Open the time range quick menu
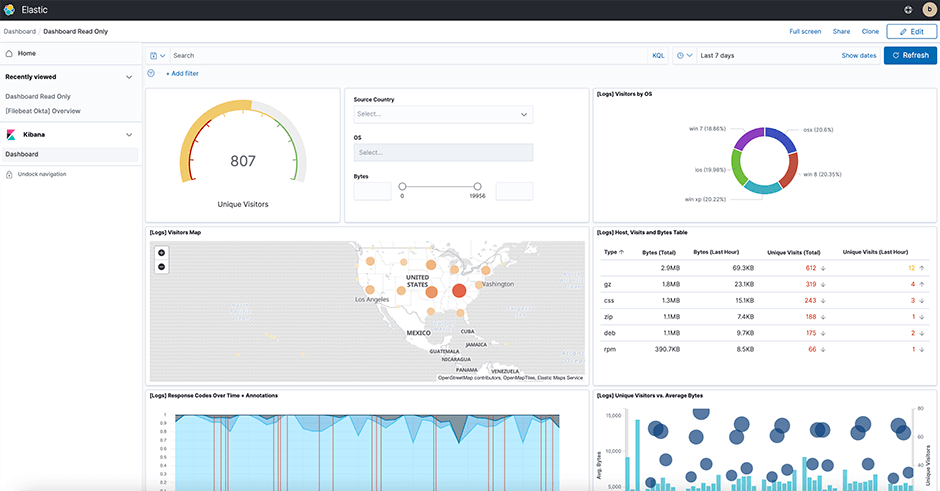 pos(684,56)
